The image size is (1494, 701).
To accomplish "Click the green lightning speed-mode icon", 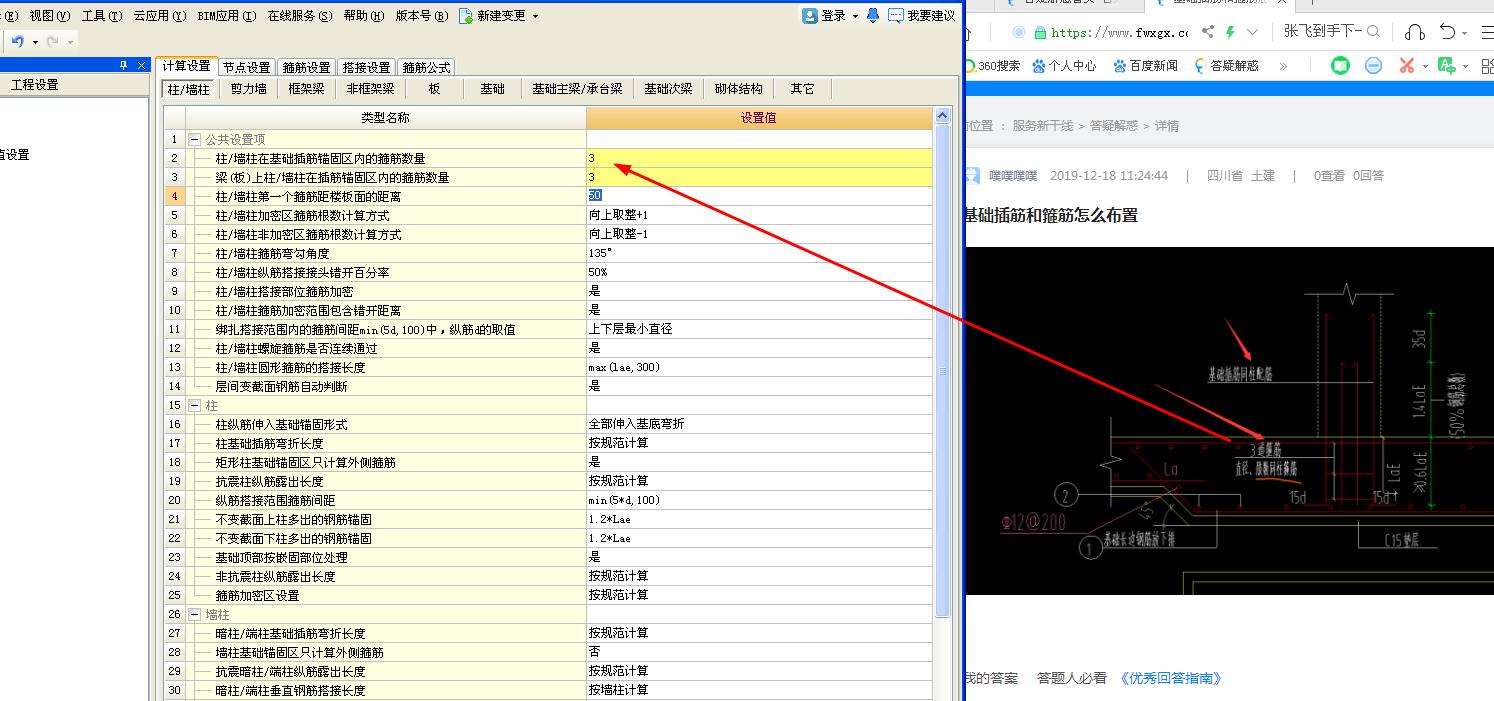I will tap(1231, 32).
